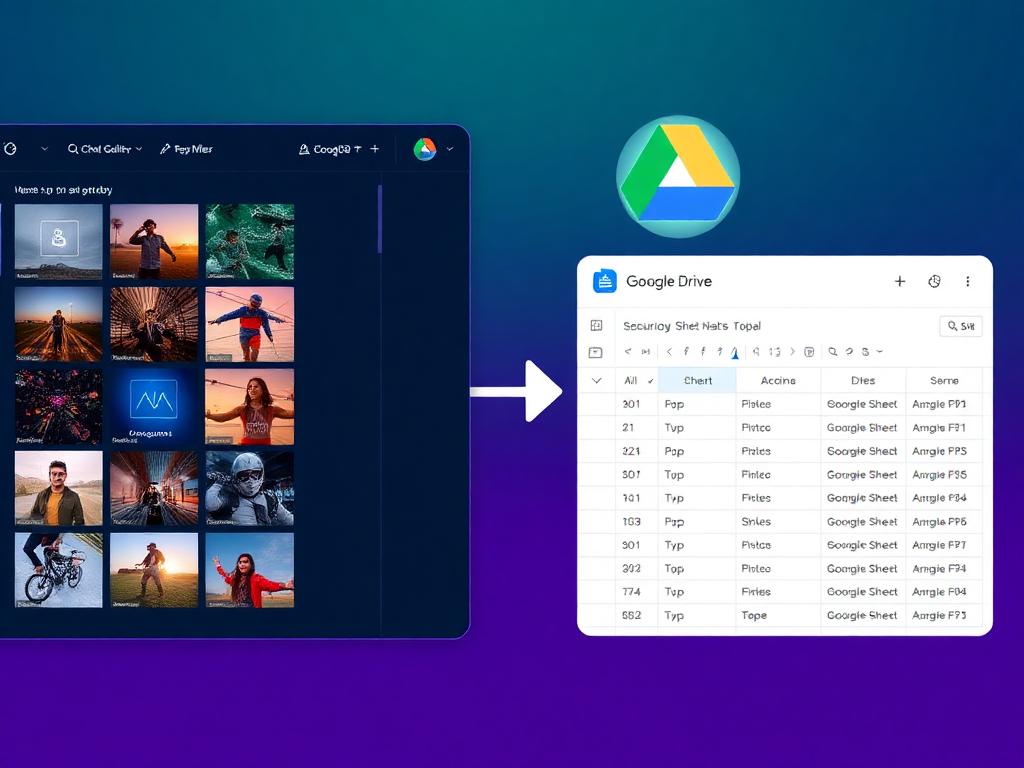The image size is (1024, 768).
Task: Open the green underwater divers thumbnail
Action: pyautogui.click(x=249, y=242)
